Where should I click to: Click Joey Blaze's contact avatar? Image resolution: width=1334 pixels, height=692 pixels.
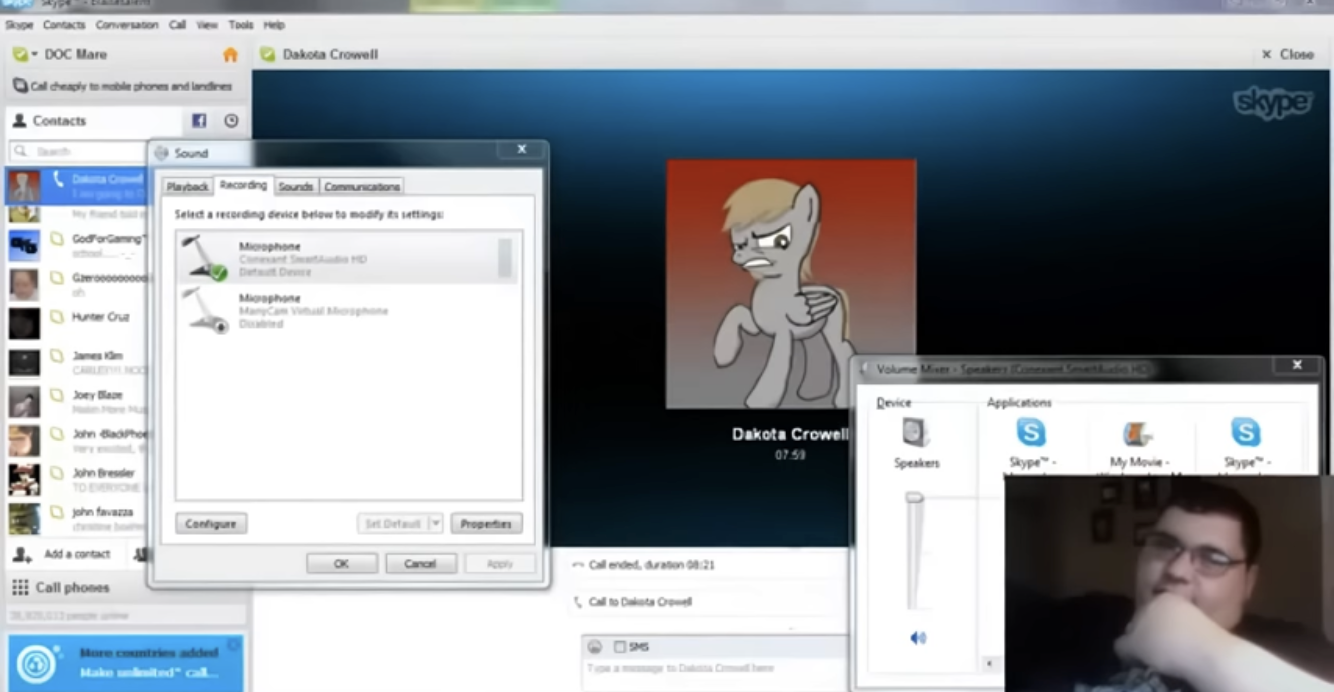[24, 401]
